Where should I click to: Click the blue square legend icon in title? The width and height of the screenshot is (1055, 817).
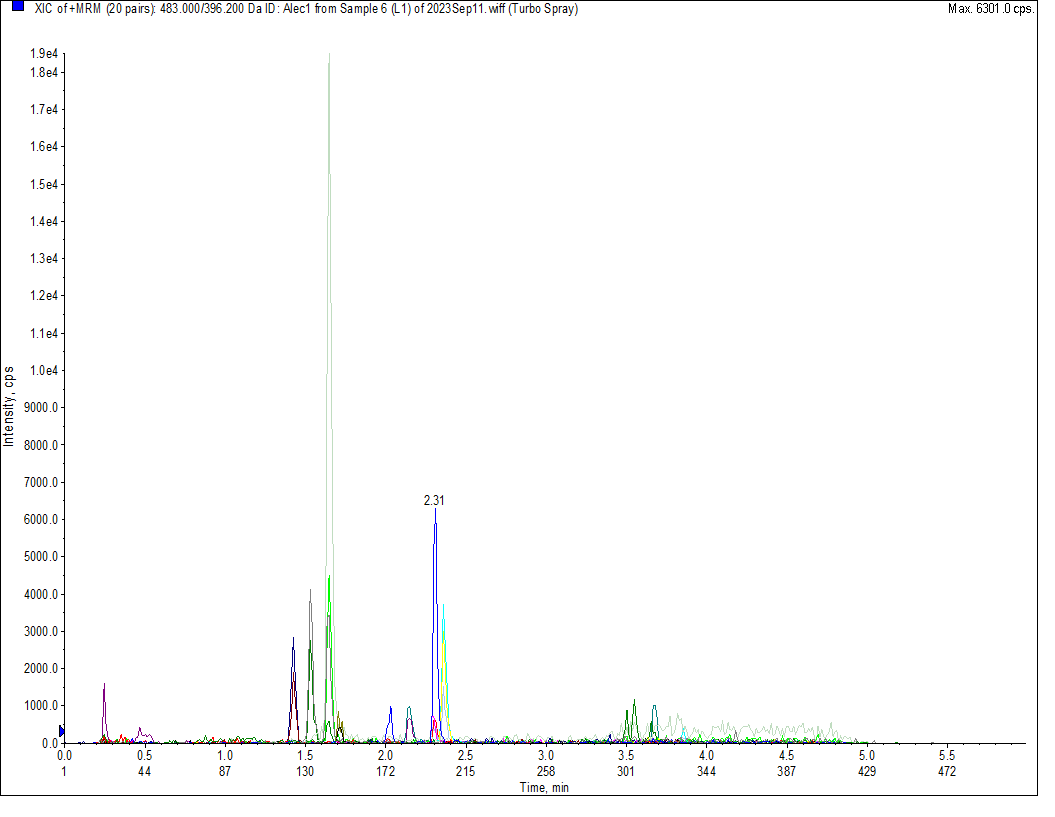coord(18,6)
